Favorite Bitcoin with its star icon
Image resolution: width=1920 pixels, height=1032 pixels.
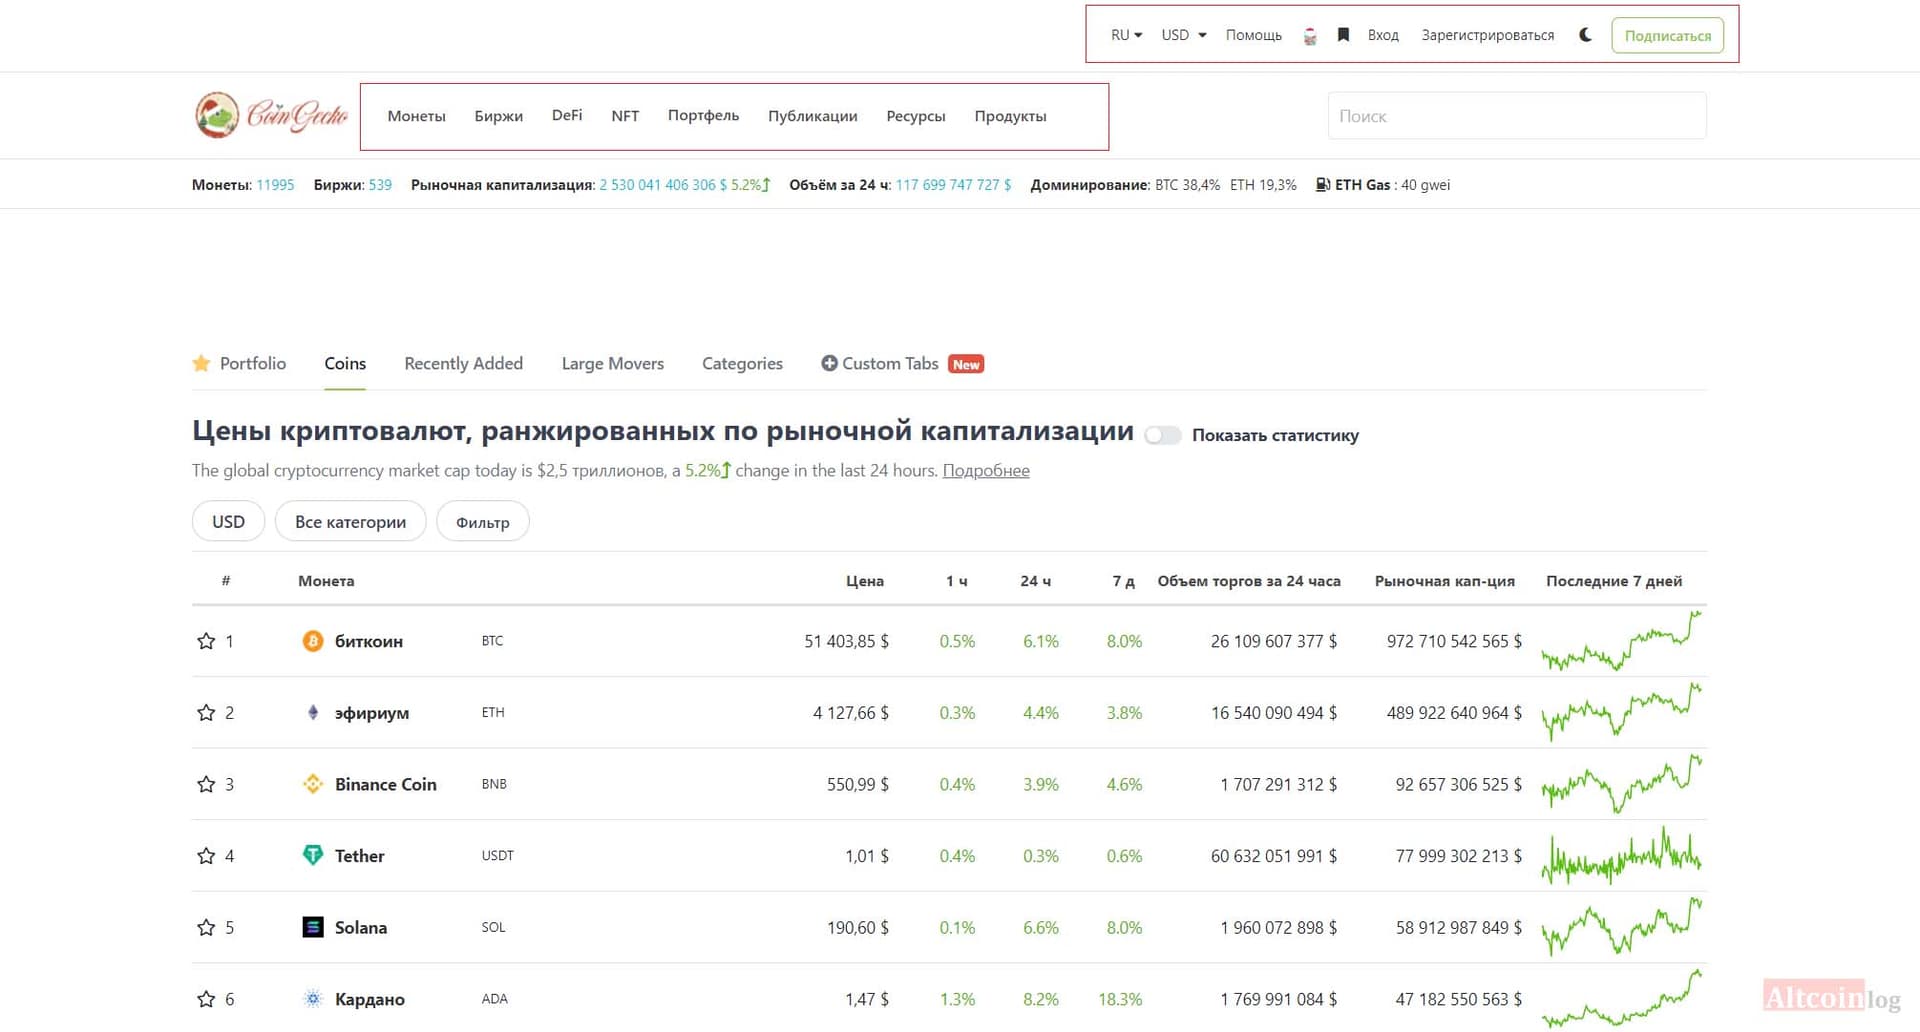pyautogui.click(x=206, y=641)
